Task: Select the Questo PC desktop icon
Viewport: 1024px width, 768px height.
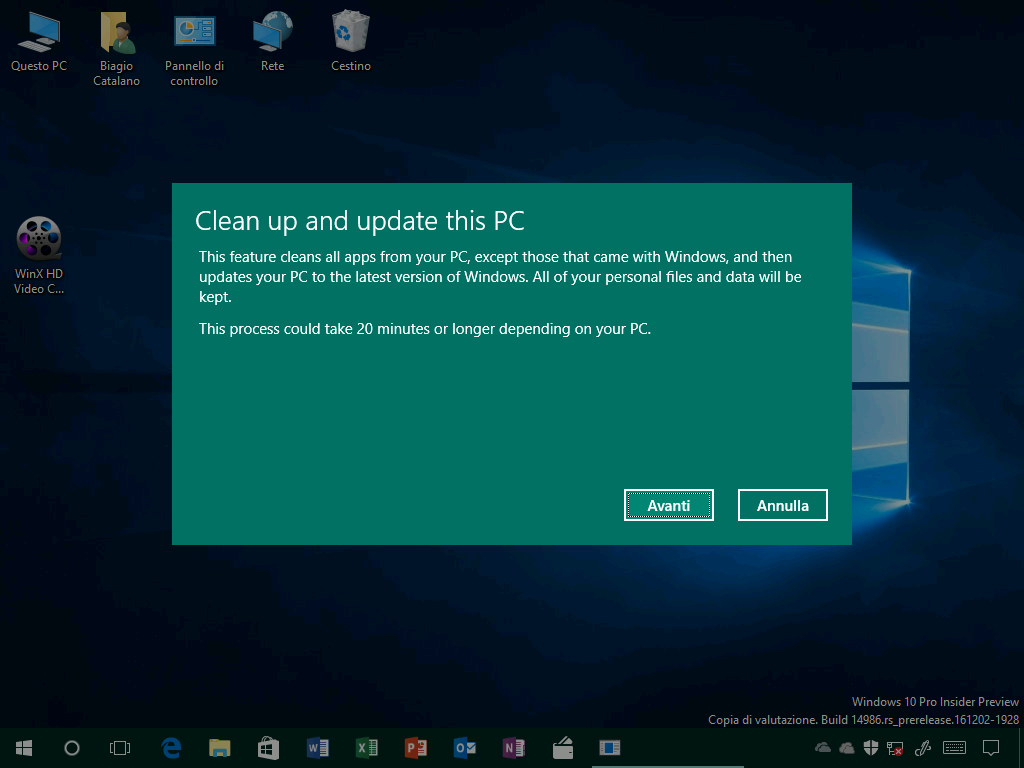Action: pos(39,42)
